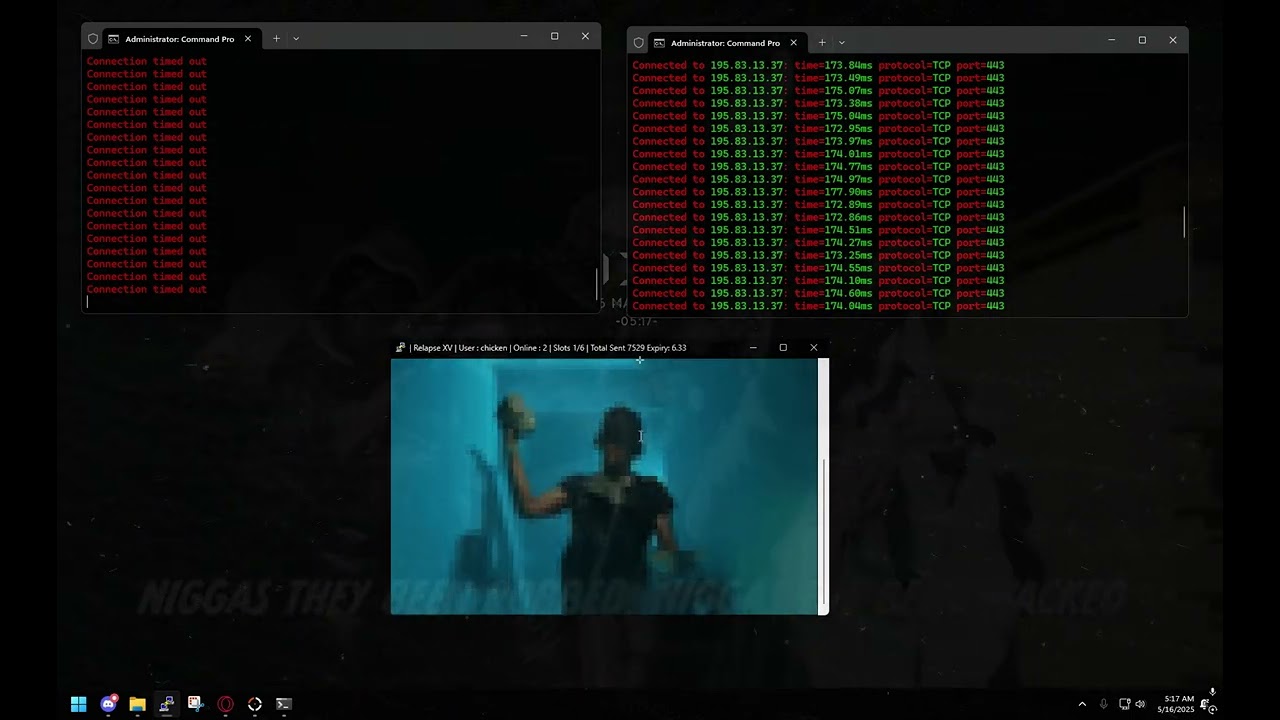Click the time=173.84ms connection line

[x=818, y=65]
